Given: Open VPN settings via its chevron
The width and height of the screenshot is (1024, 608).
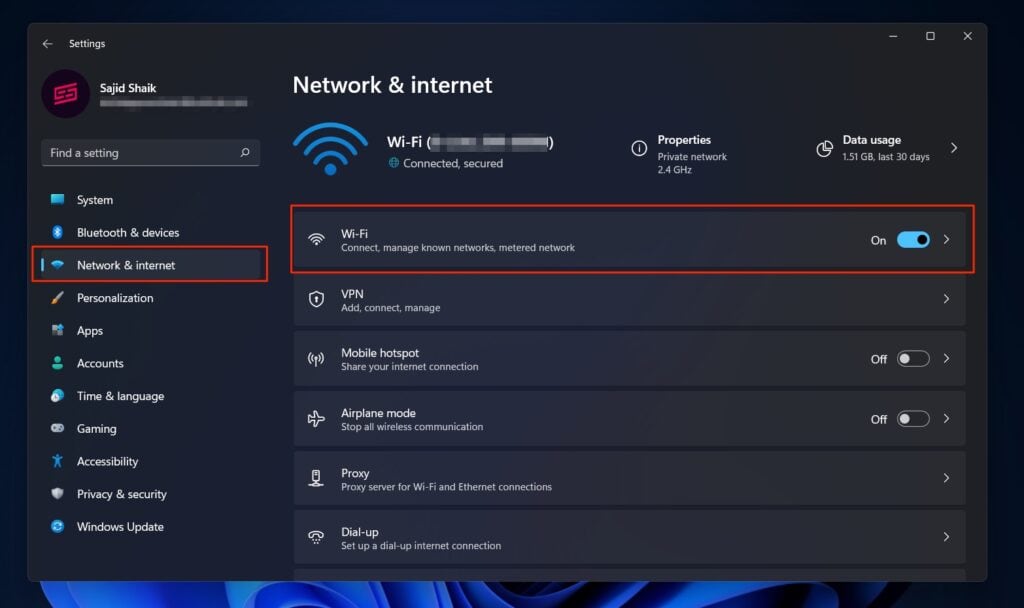Looking at the screenshot, I should click(946, 299).
